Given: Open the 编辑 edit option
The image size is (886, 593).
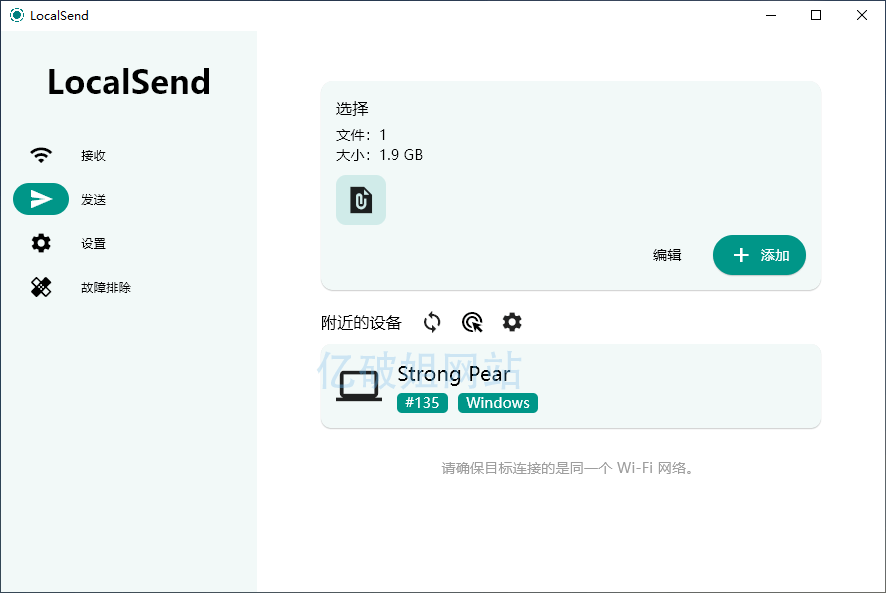Looking at the screenshot, I should point(667,255).
